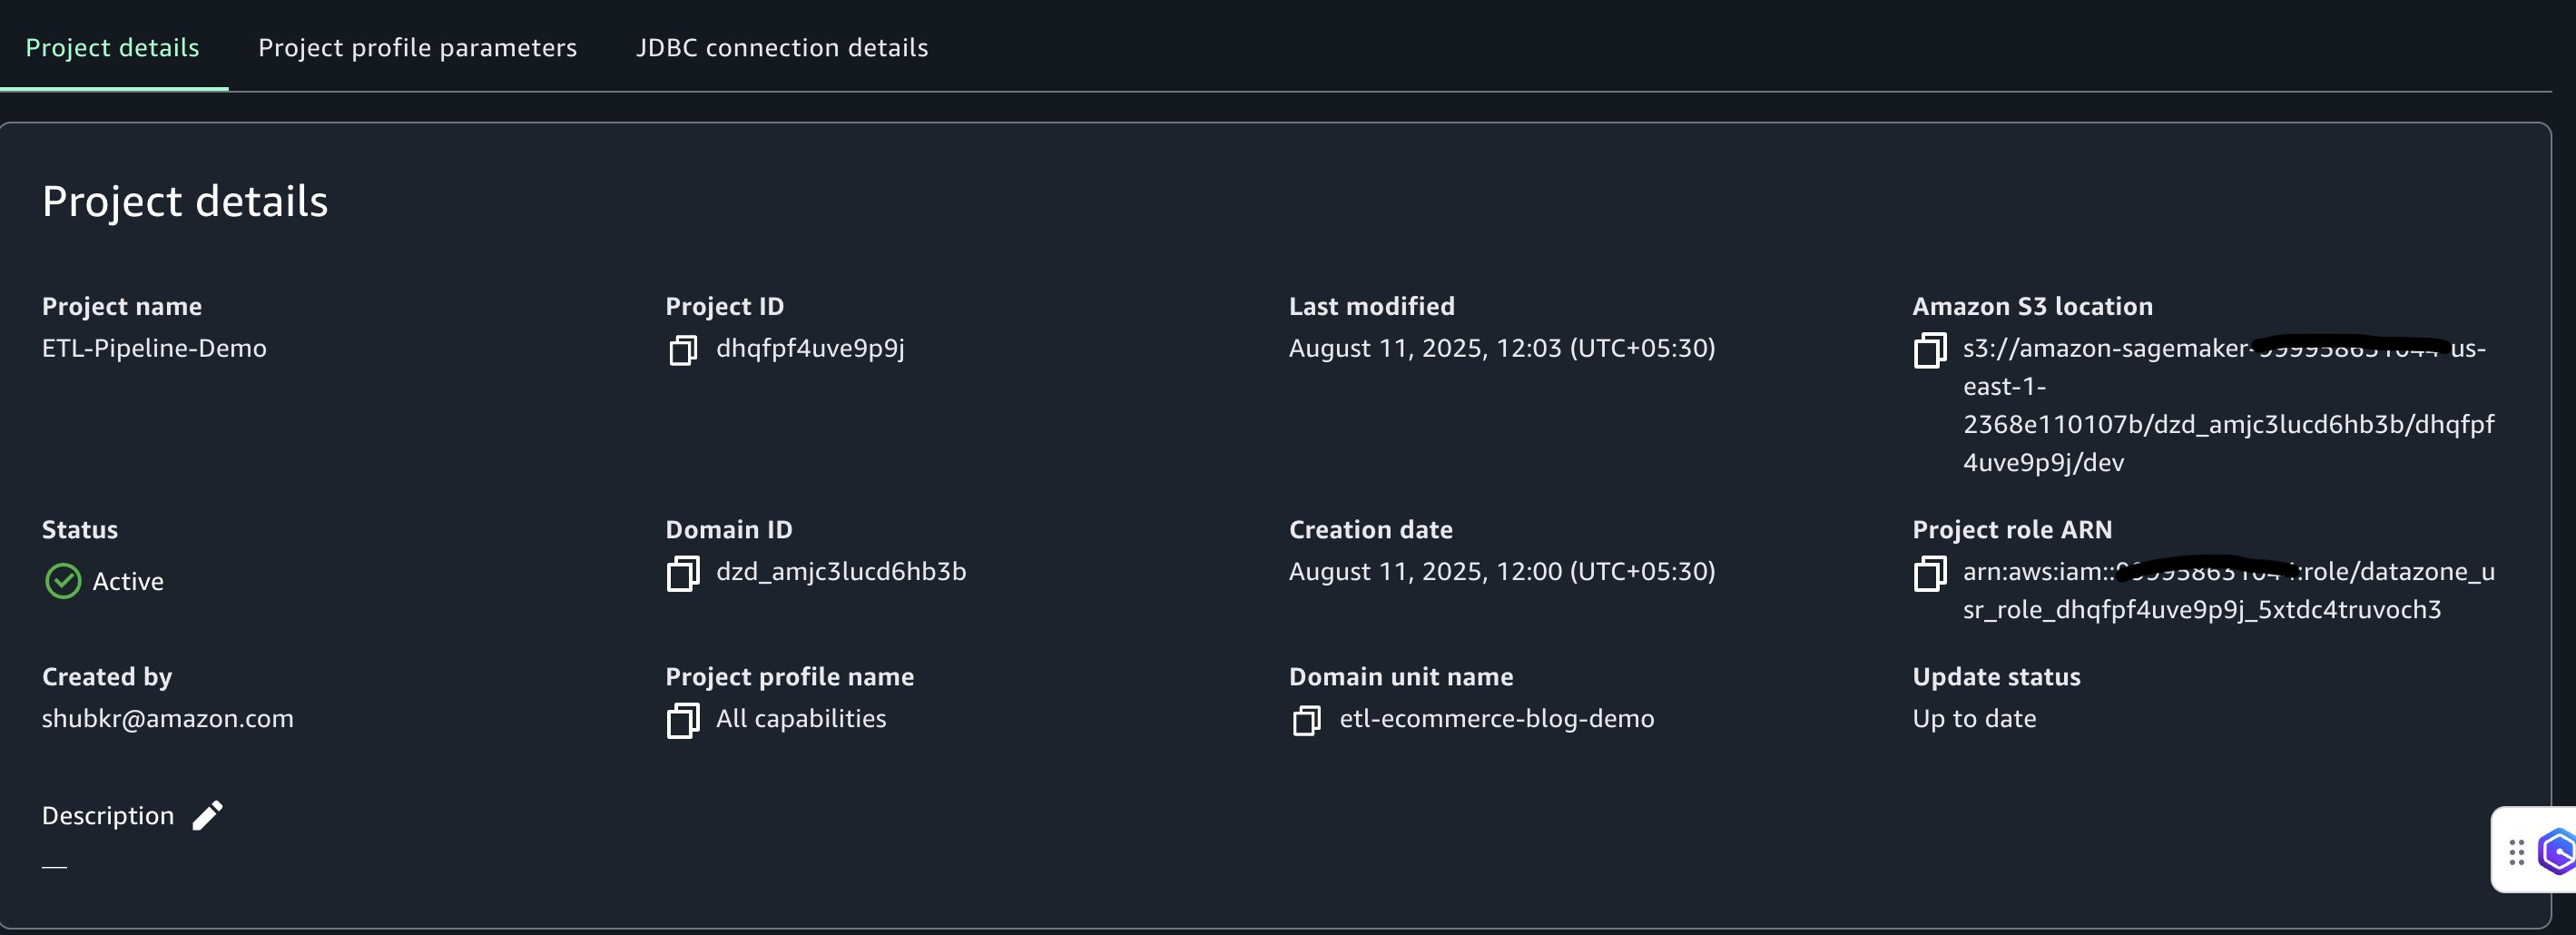Click the All capabilities profile name text
The height and width of the screenshot is (935, 2576).
click(801, 718)
